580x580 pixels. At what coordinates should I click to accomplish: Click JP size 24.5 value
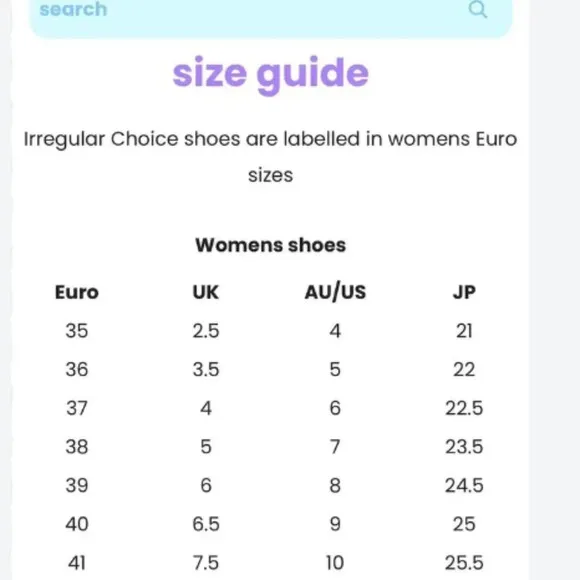pos(464,485)
